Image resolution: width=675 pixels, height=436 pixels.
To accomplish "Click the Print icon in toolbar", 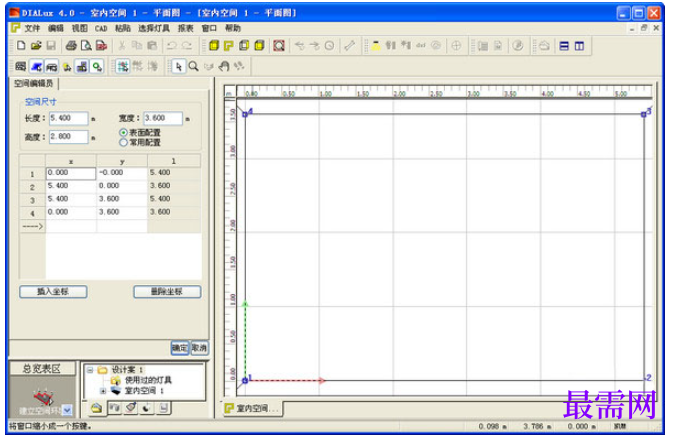I will pos(71,45).
